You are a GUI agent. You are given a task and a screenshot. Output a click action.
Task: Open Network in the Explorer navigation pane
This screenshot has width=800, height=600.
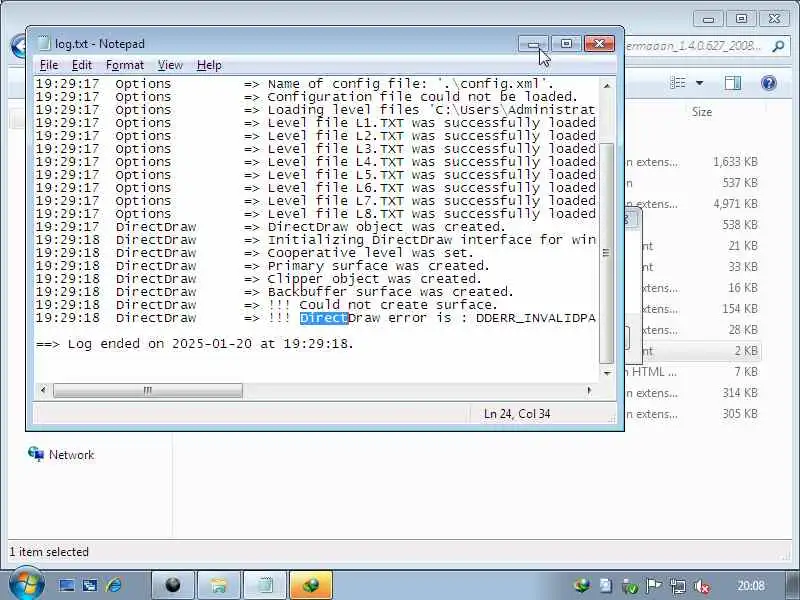[61, 454]
